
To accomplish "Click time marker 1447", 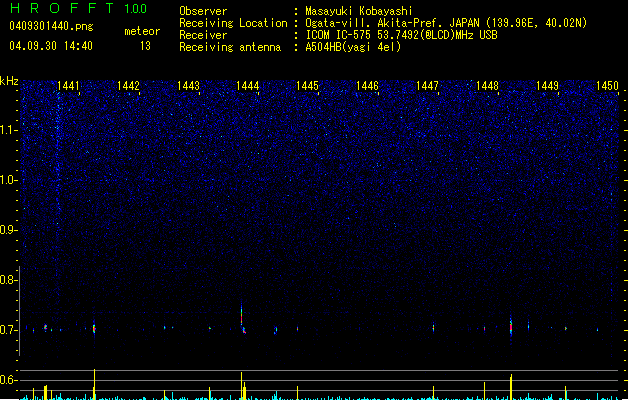I will pos(427,86).
